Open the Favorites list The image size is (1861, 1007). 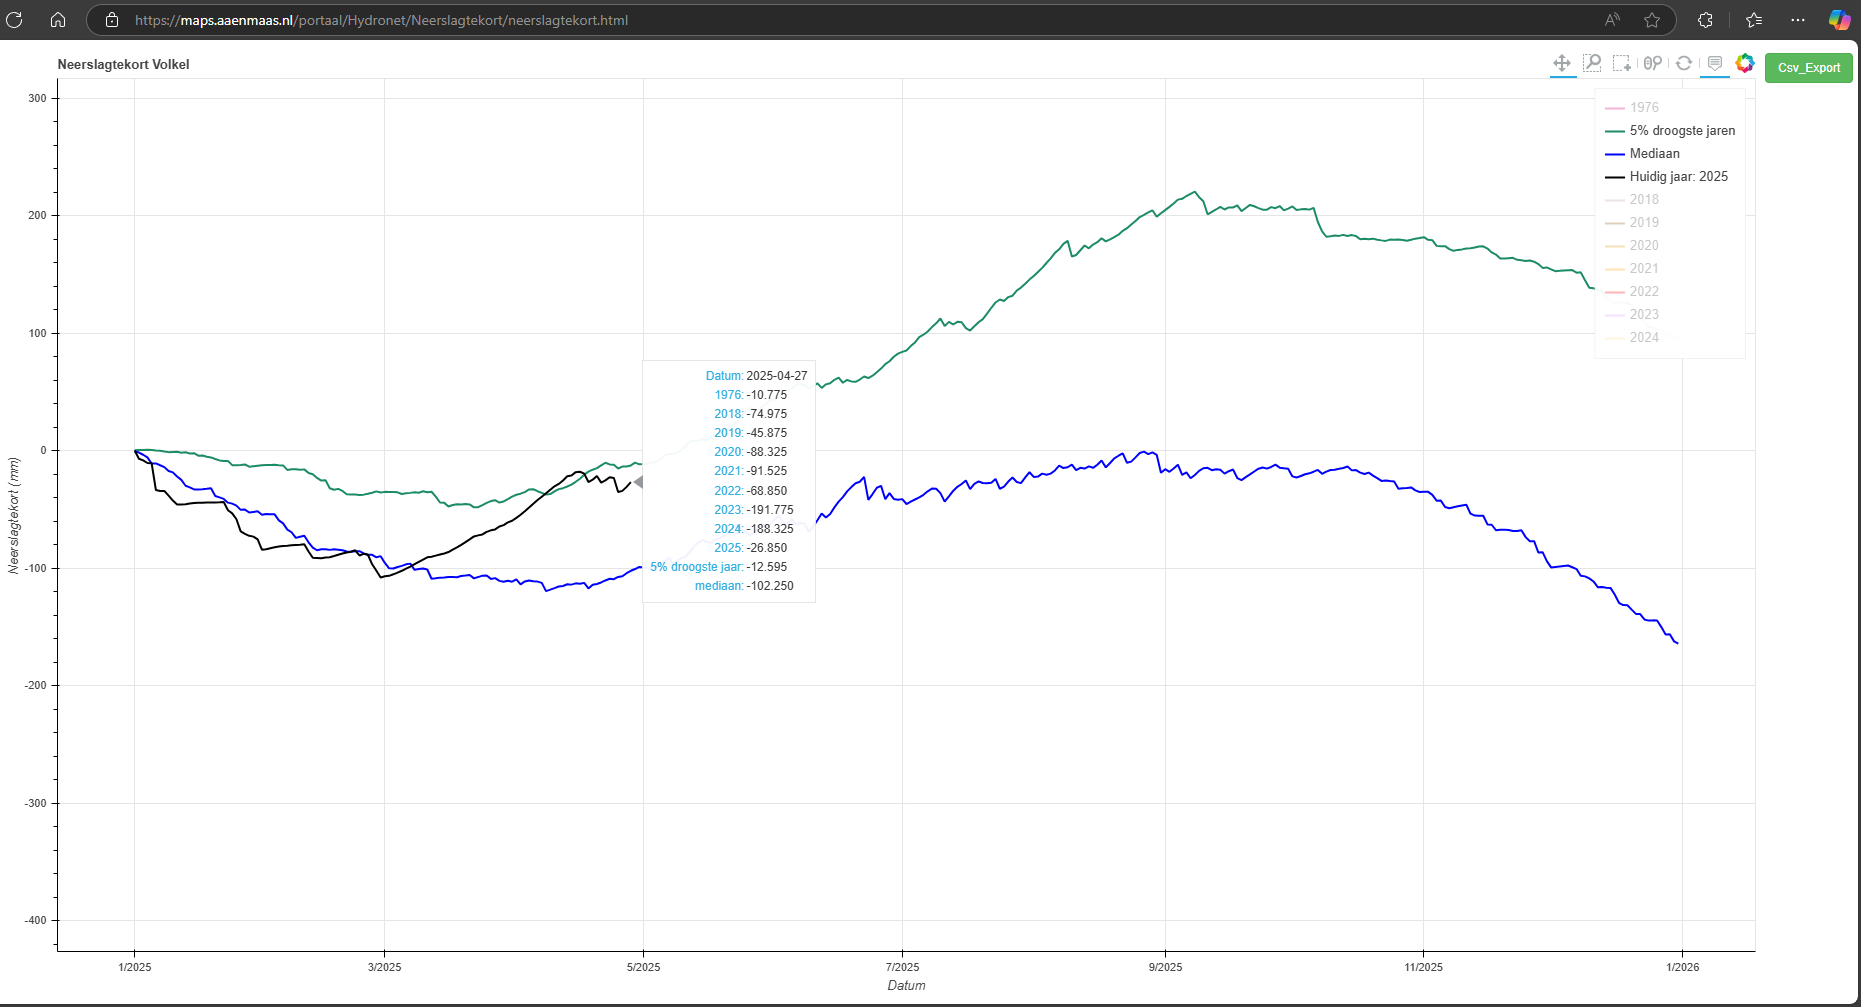(x=1754, y=20)
